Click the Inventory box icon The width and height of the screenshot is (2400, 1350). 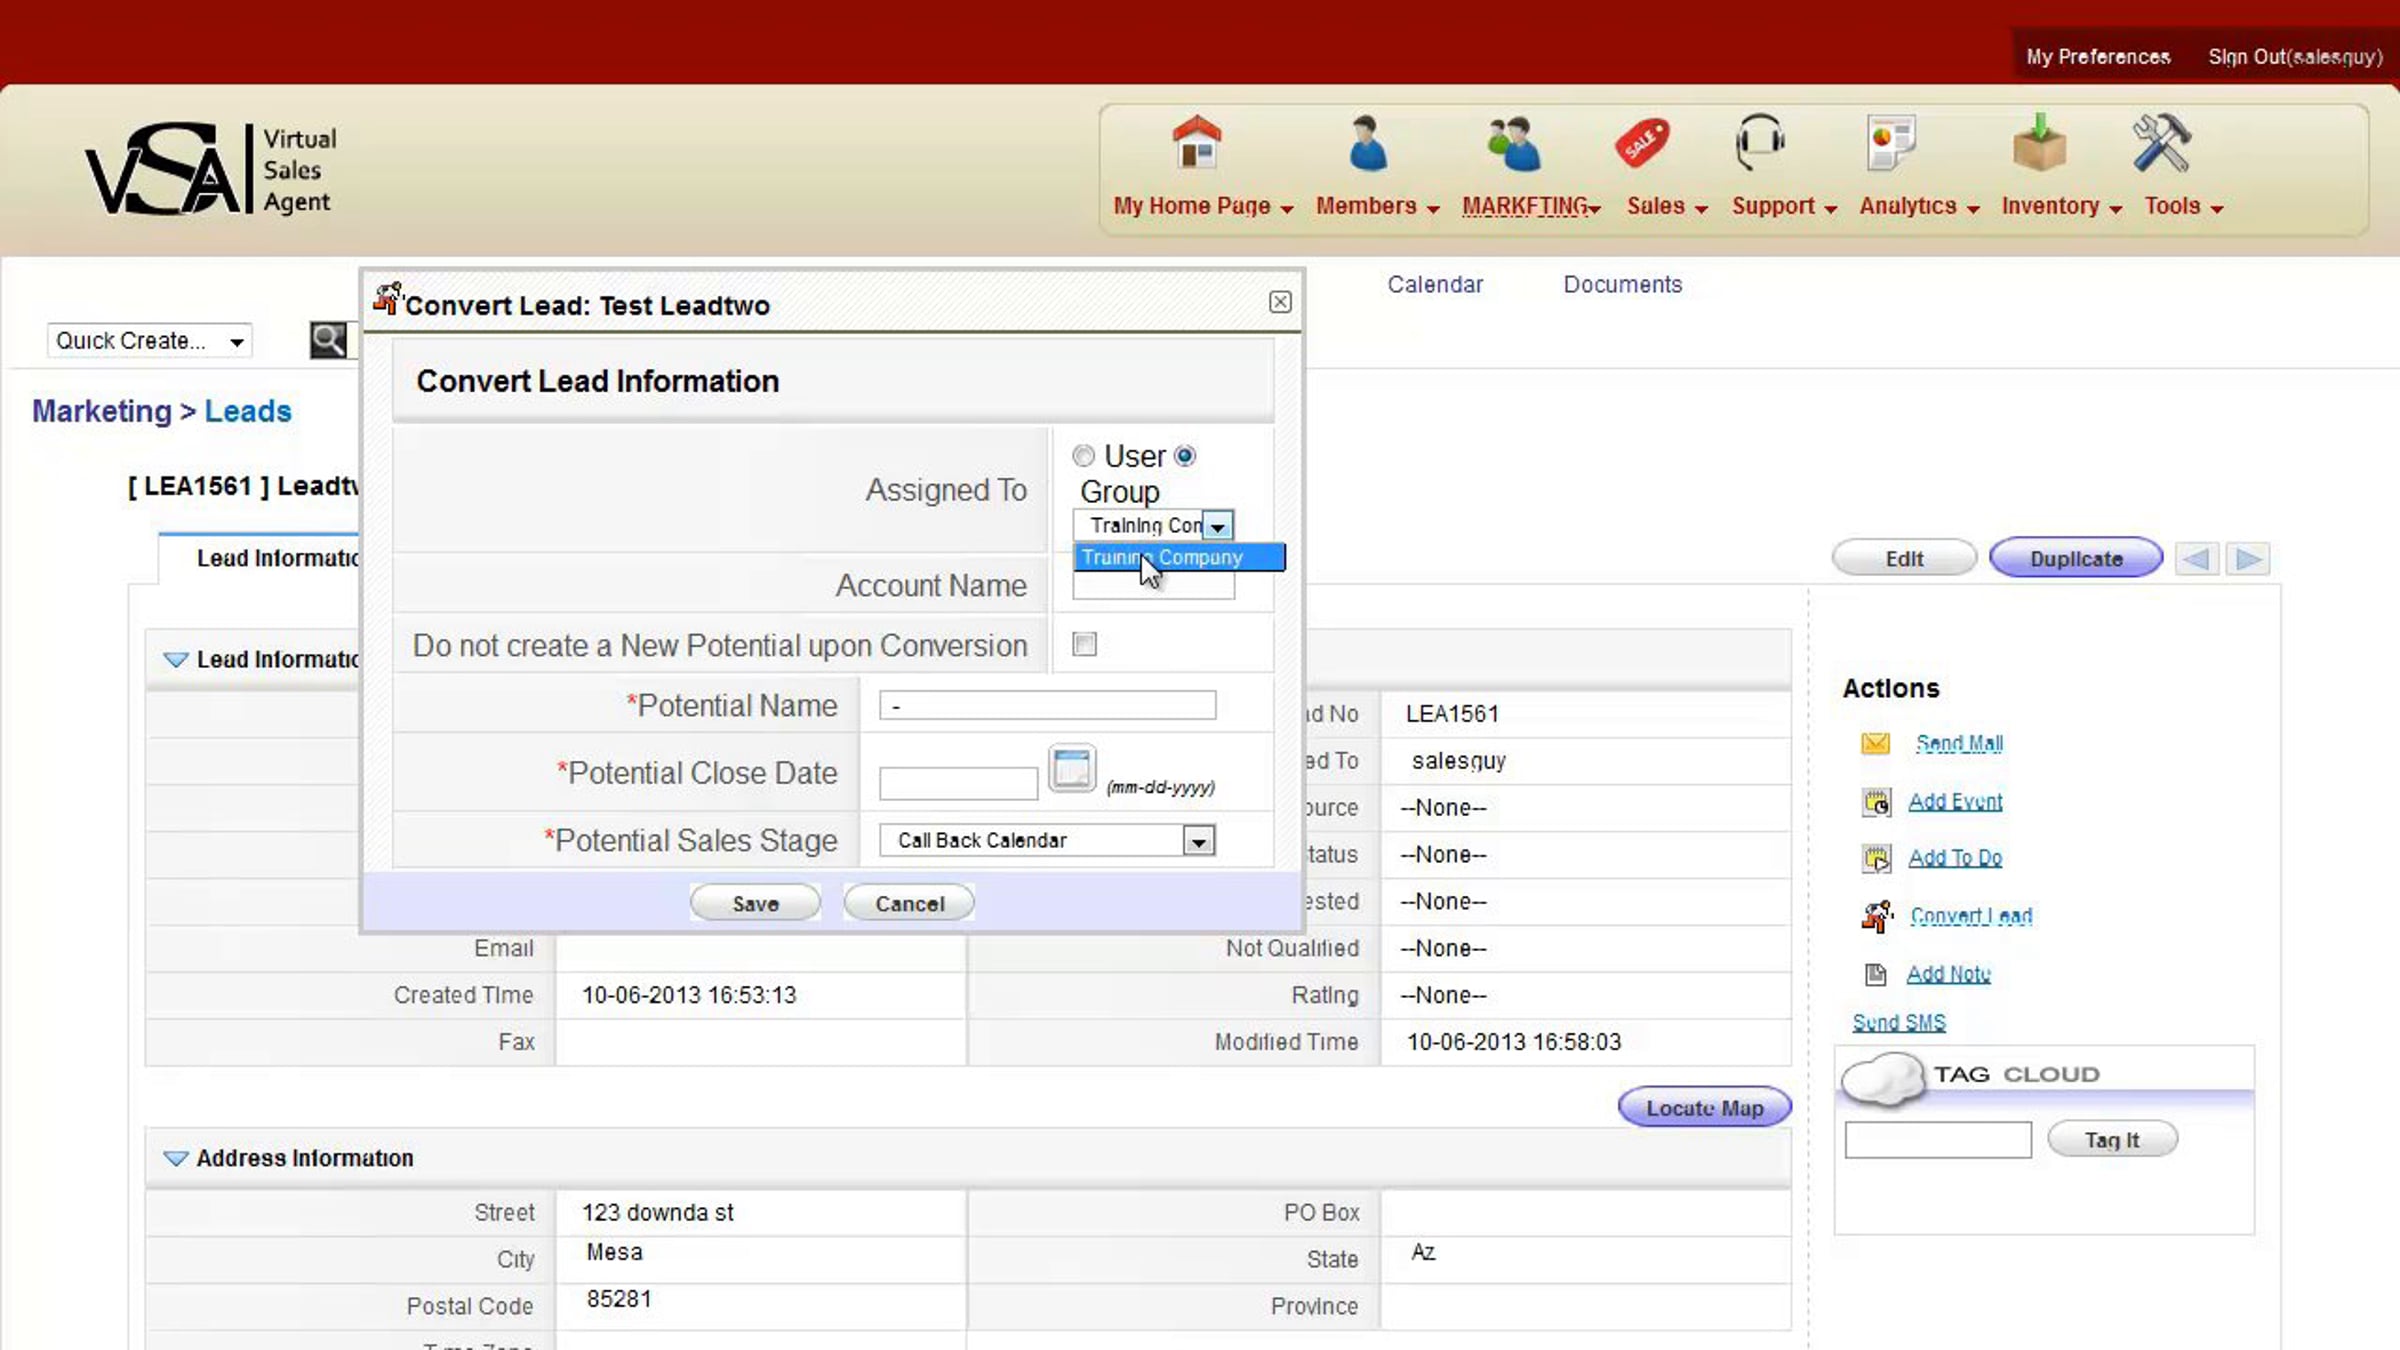[2039, 143]
